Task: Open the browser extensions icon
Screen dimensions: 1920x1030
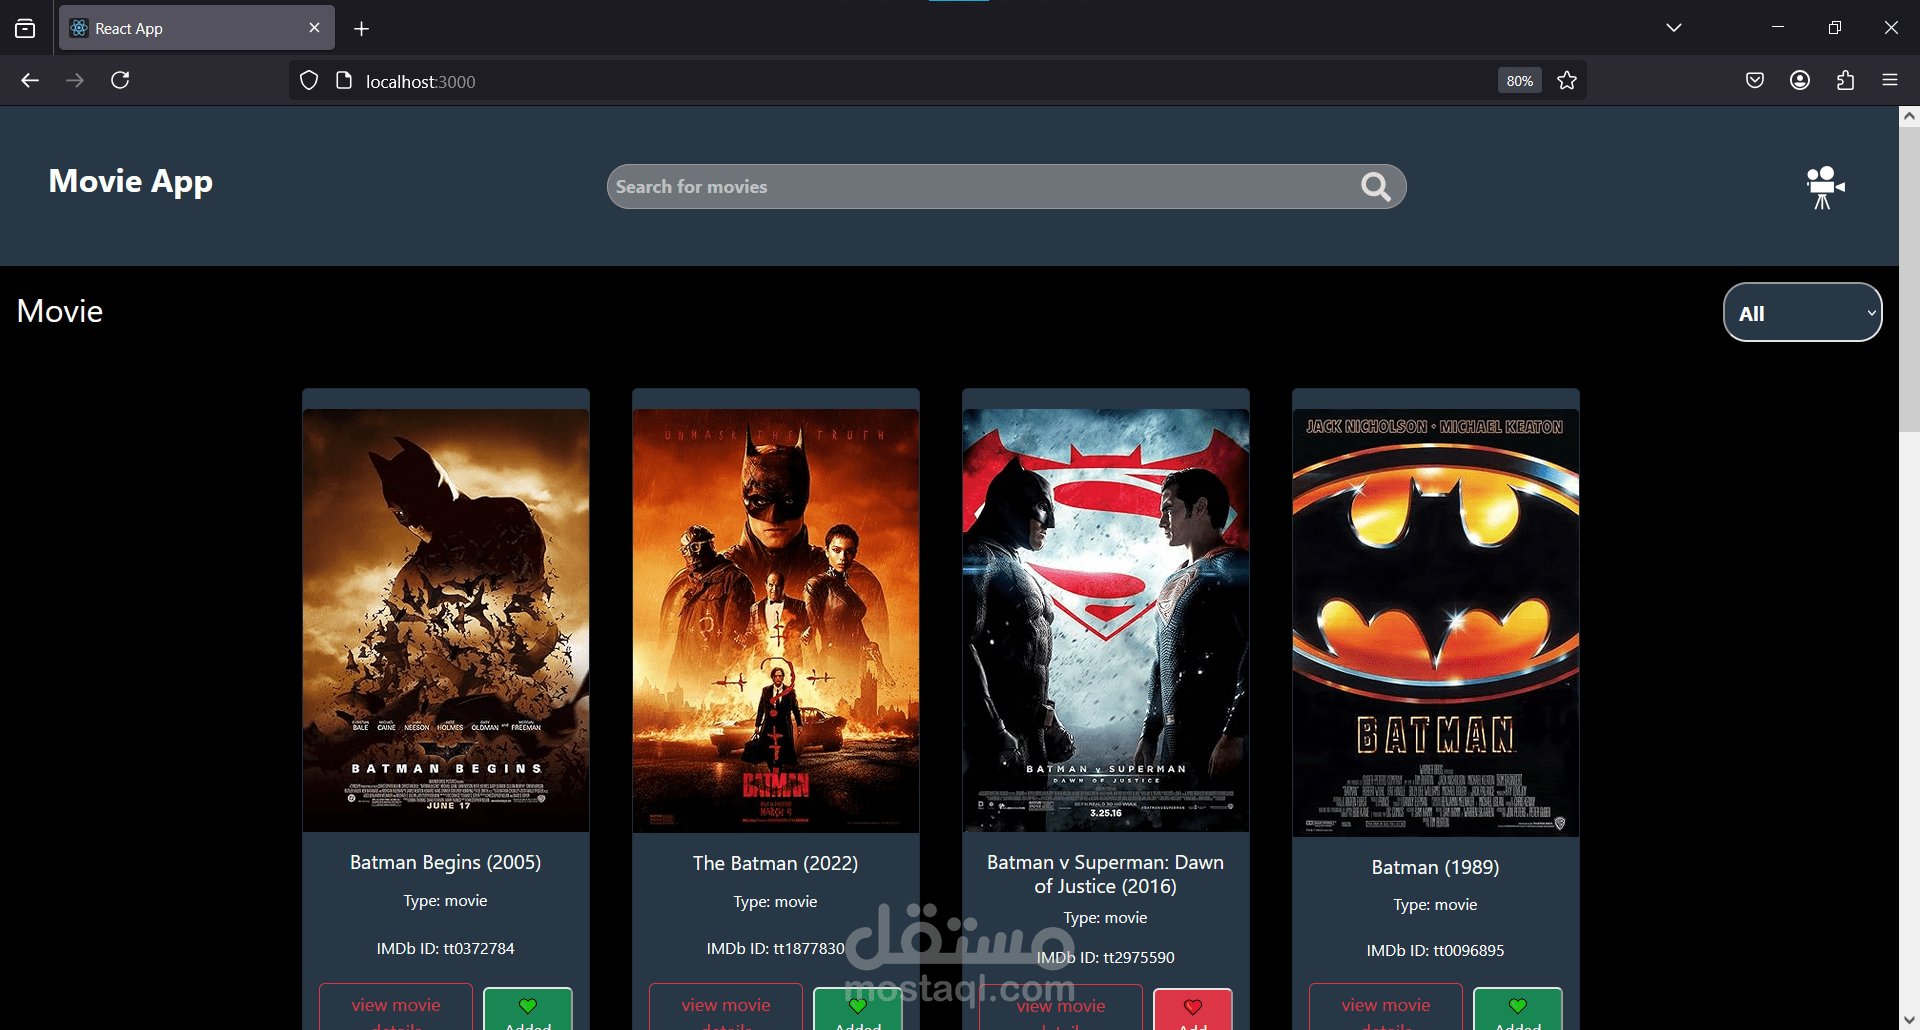Action: pos(1845,80)
